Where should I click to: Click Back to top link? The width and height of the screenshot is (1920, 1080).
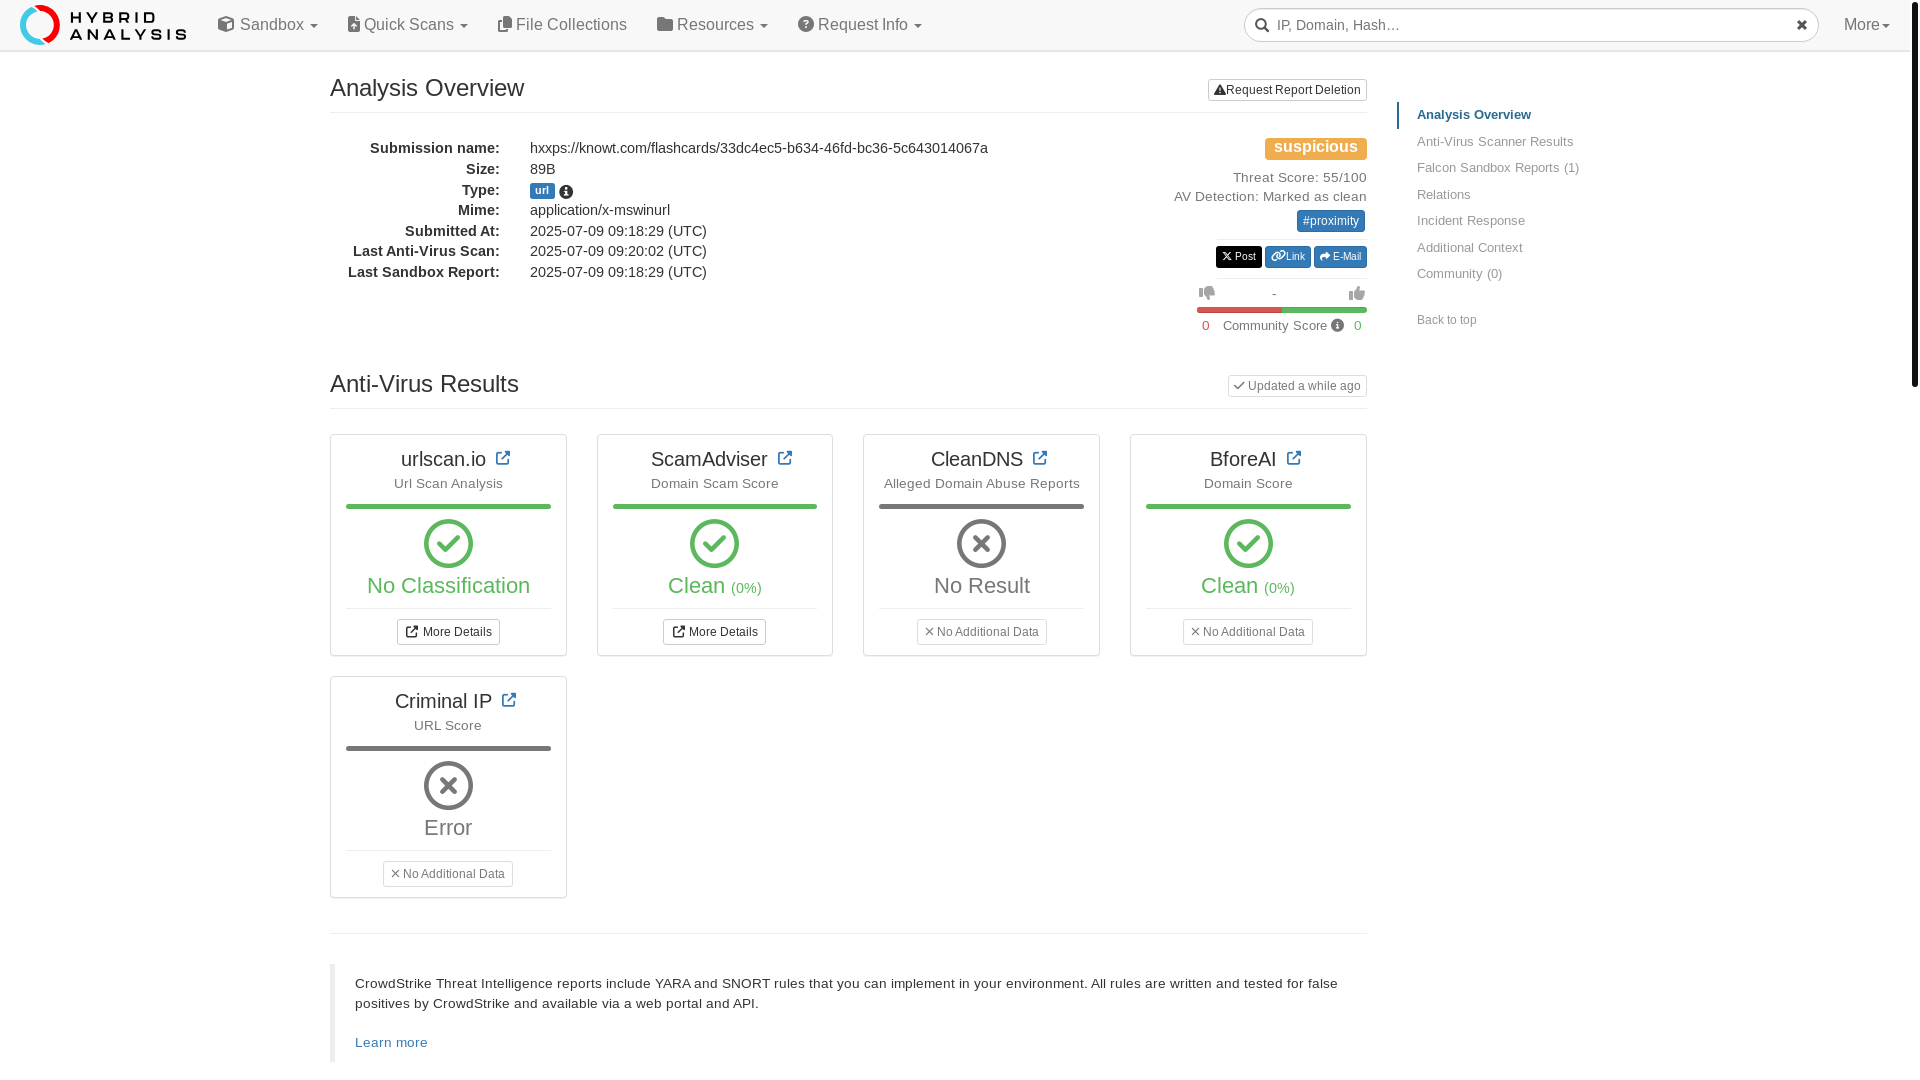(x=1447, y=320)
